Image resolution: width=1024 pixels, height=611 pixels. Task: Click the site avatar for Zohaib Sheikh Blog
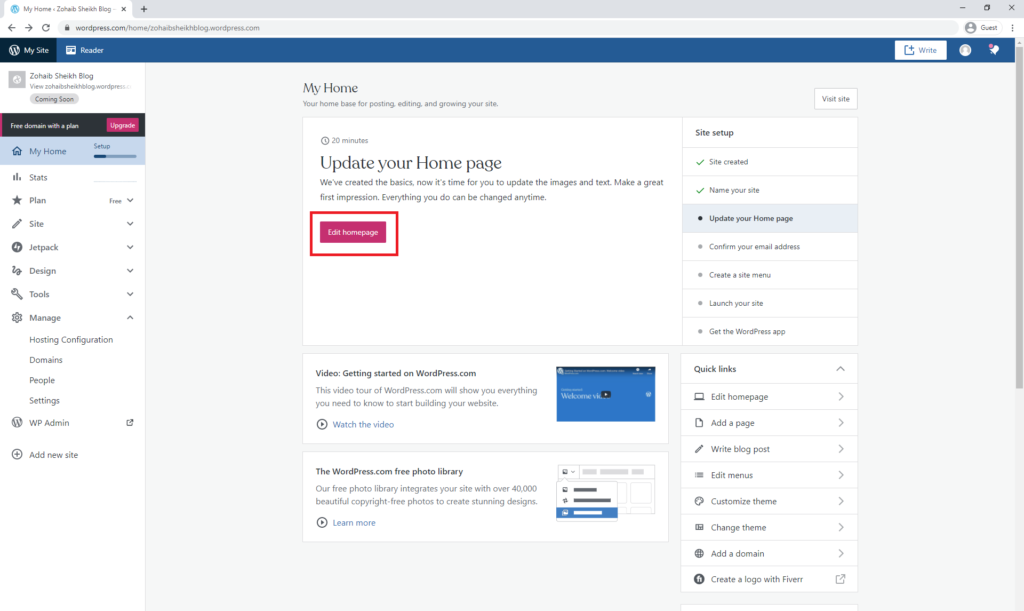tap(16, 80)
